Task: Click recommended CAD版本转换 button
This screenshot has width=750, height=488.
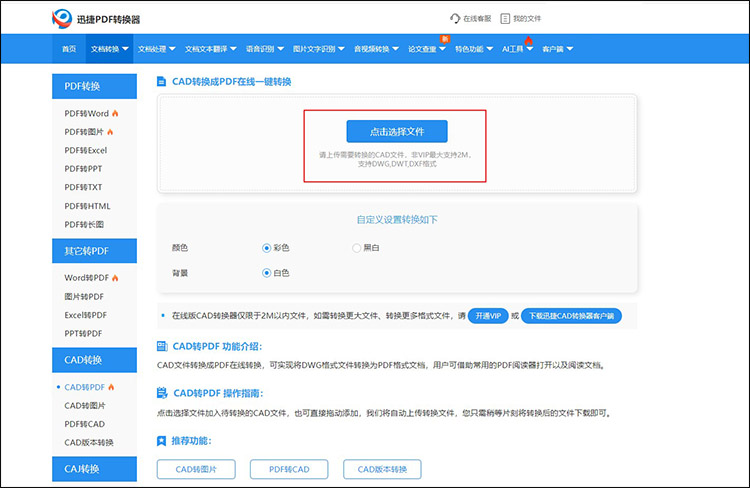Action: pyautogui.click(x=382, y=469)
